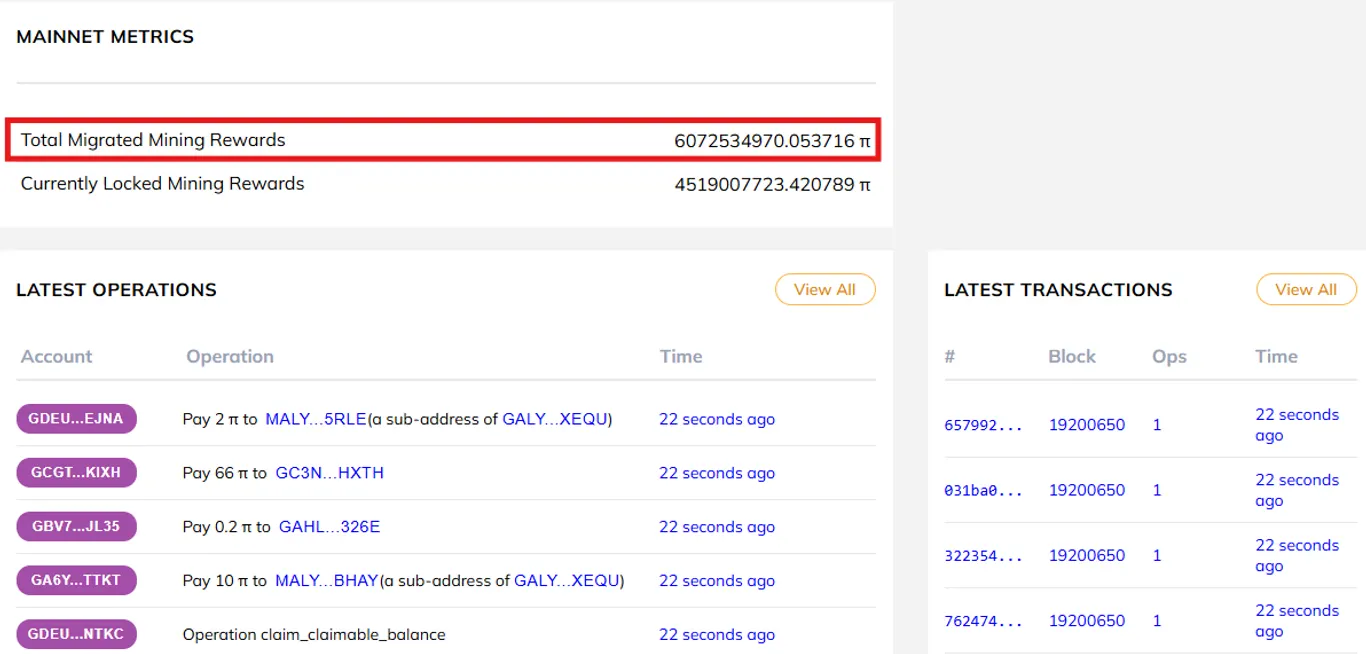Screen dimensions: 1366x654
Task: Select Currently Locked Mining Rewards label
Action: (x=162, y=184)
